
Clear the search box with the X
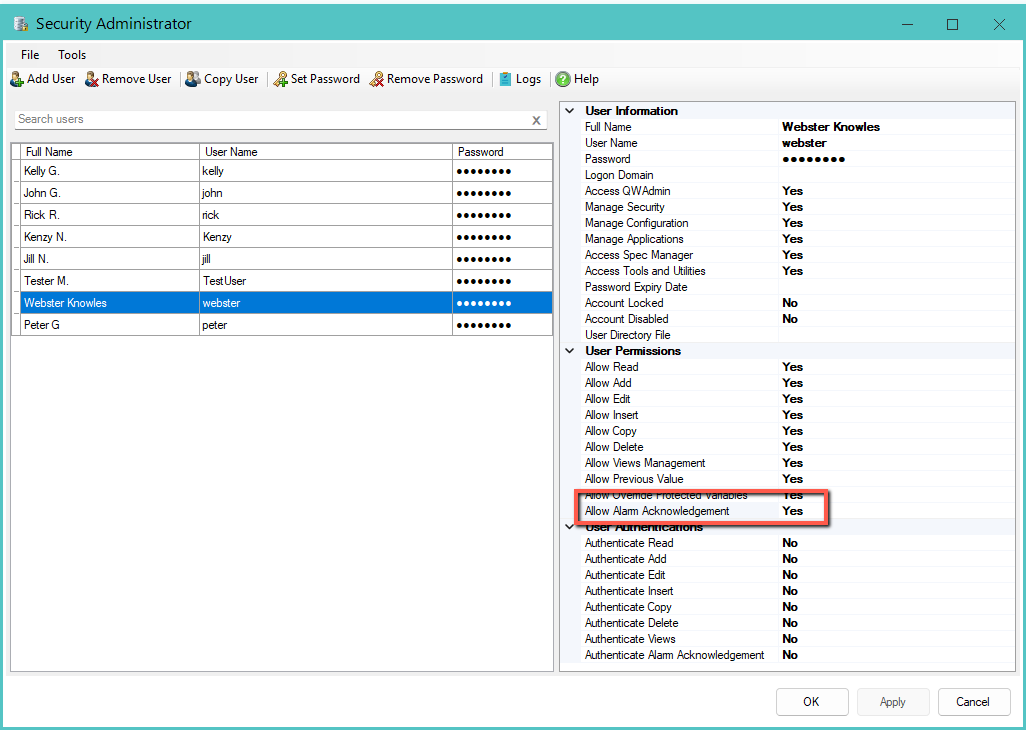[536, 120]
